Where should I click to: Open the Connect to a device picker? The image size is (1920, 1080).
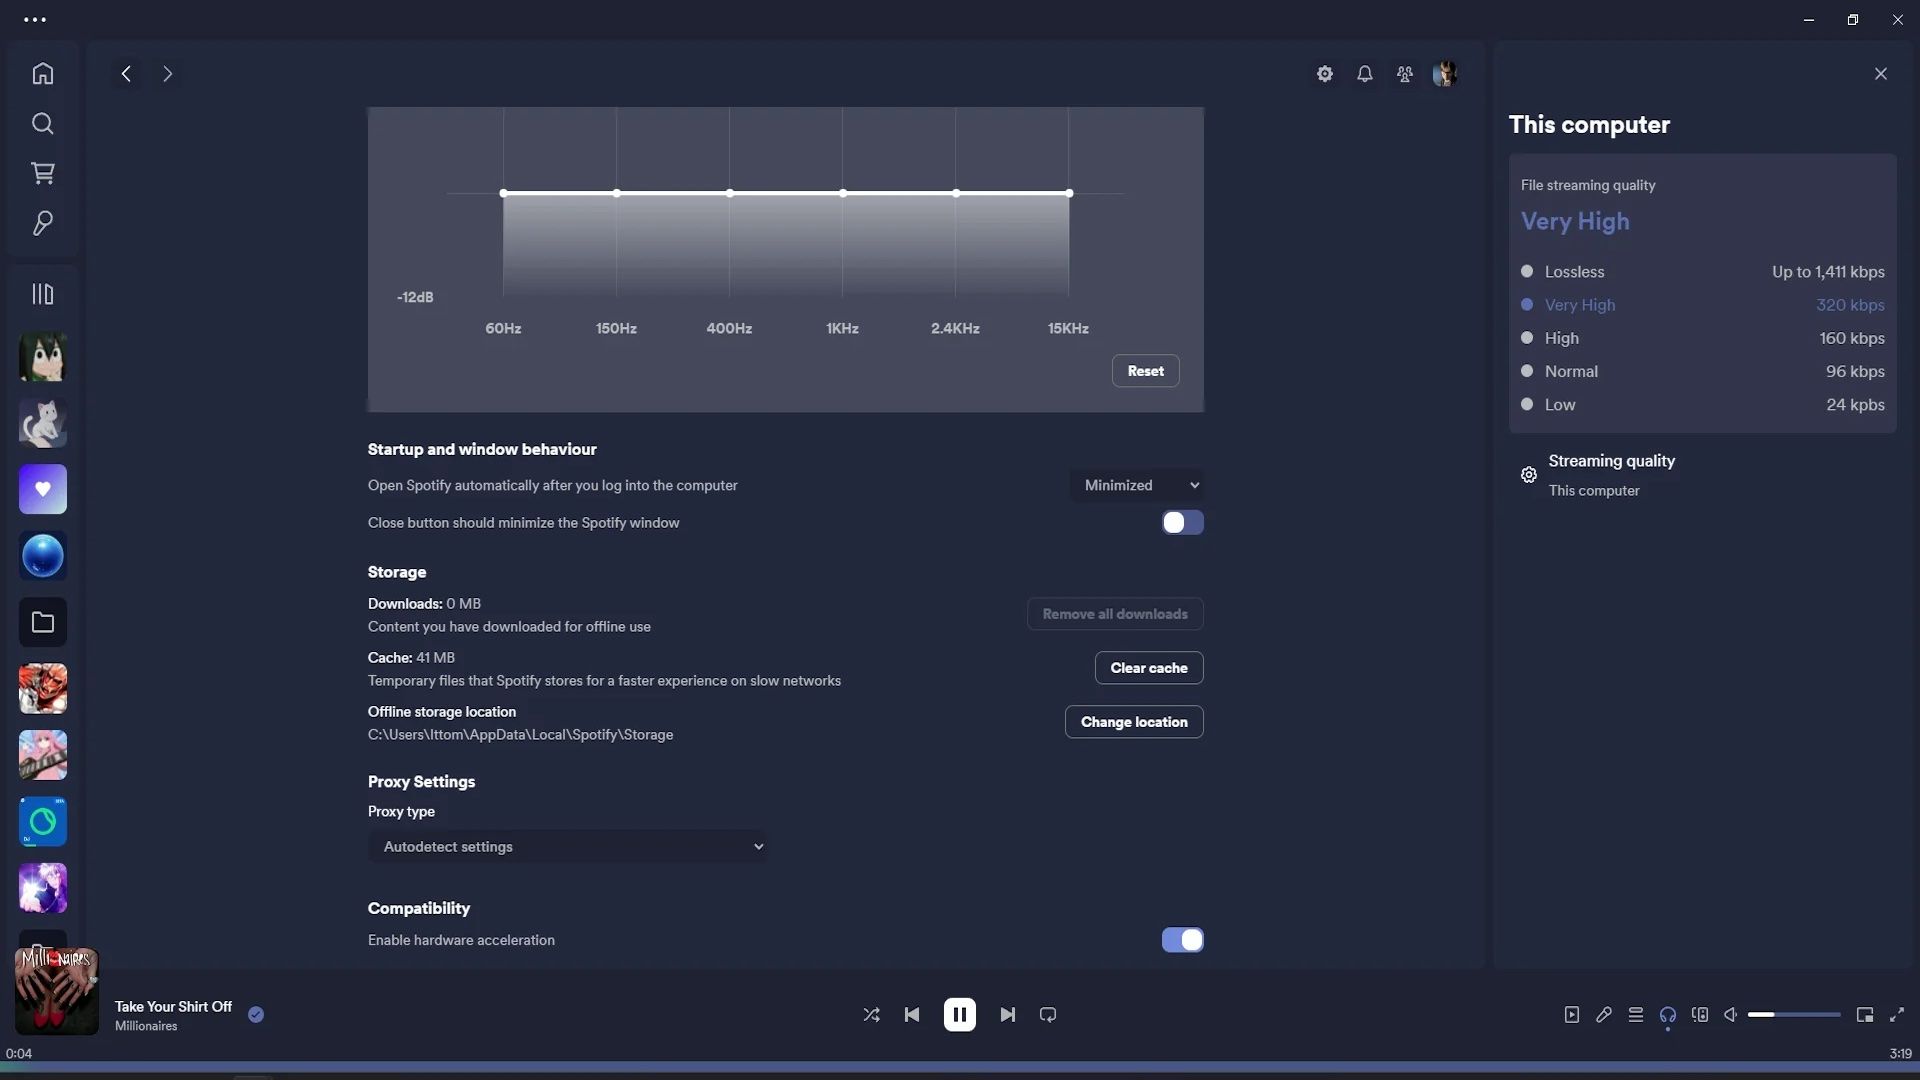1668,1014
